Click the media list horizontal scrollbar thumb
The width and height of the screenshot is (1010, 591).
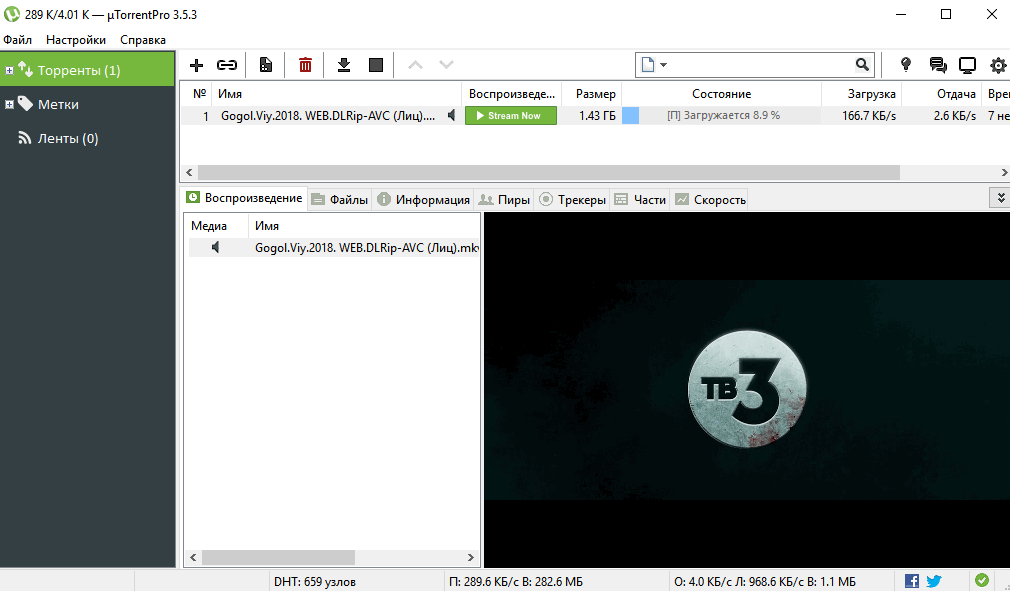(x=278, y=557)
